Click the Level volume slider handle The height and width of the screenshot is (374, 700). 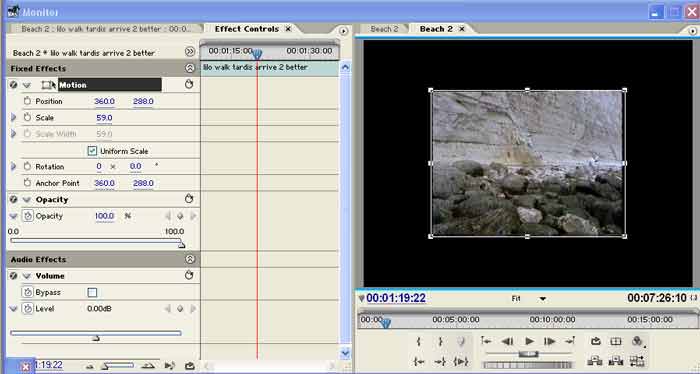pyautogui.click(x=96, y=339)
